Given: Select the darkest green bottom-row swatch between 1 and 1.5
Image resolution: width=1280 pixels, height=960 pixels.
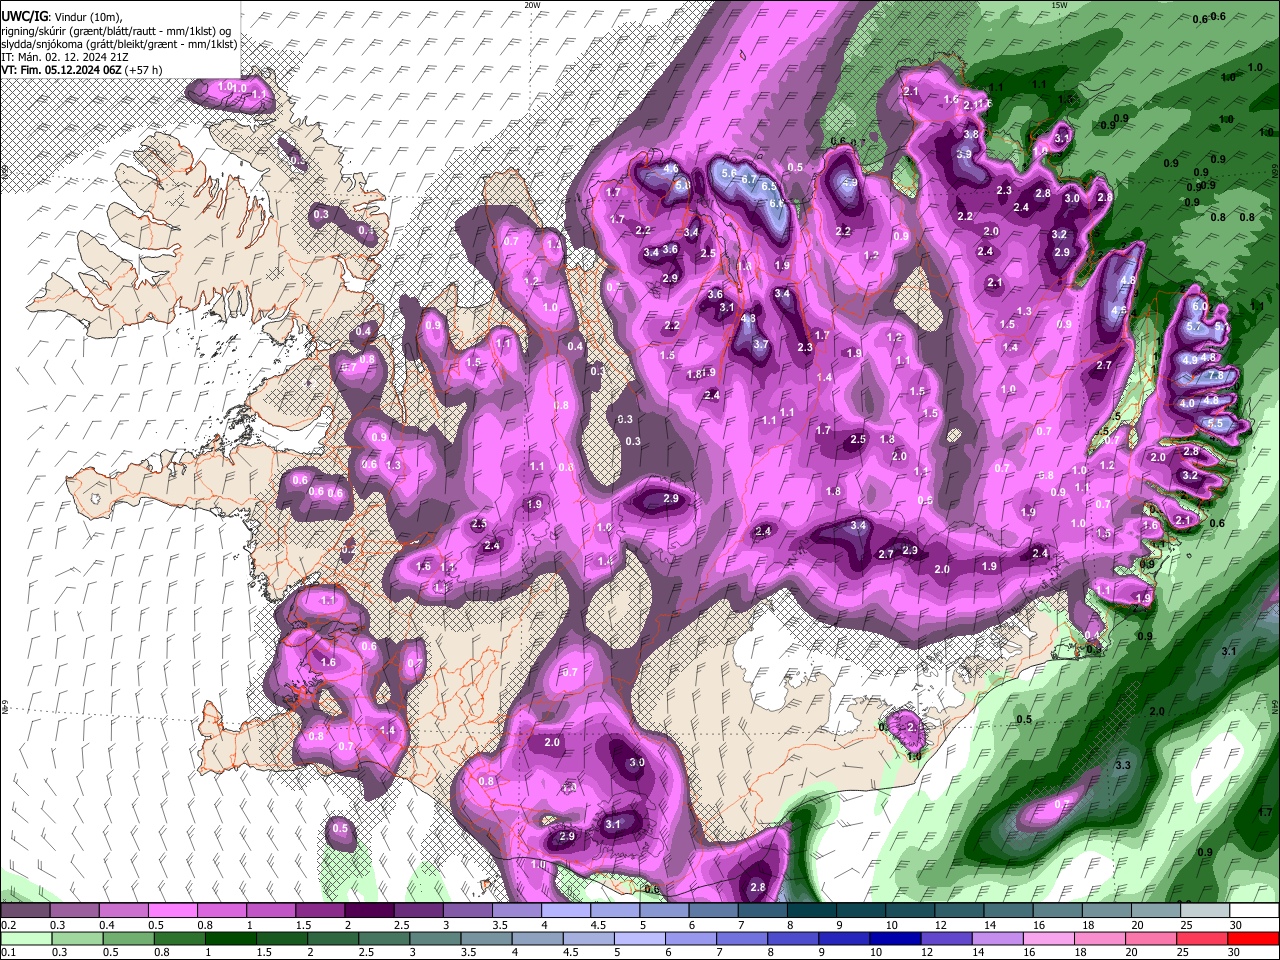Looking at the screenshot, I should 232,938.
